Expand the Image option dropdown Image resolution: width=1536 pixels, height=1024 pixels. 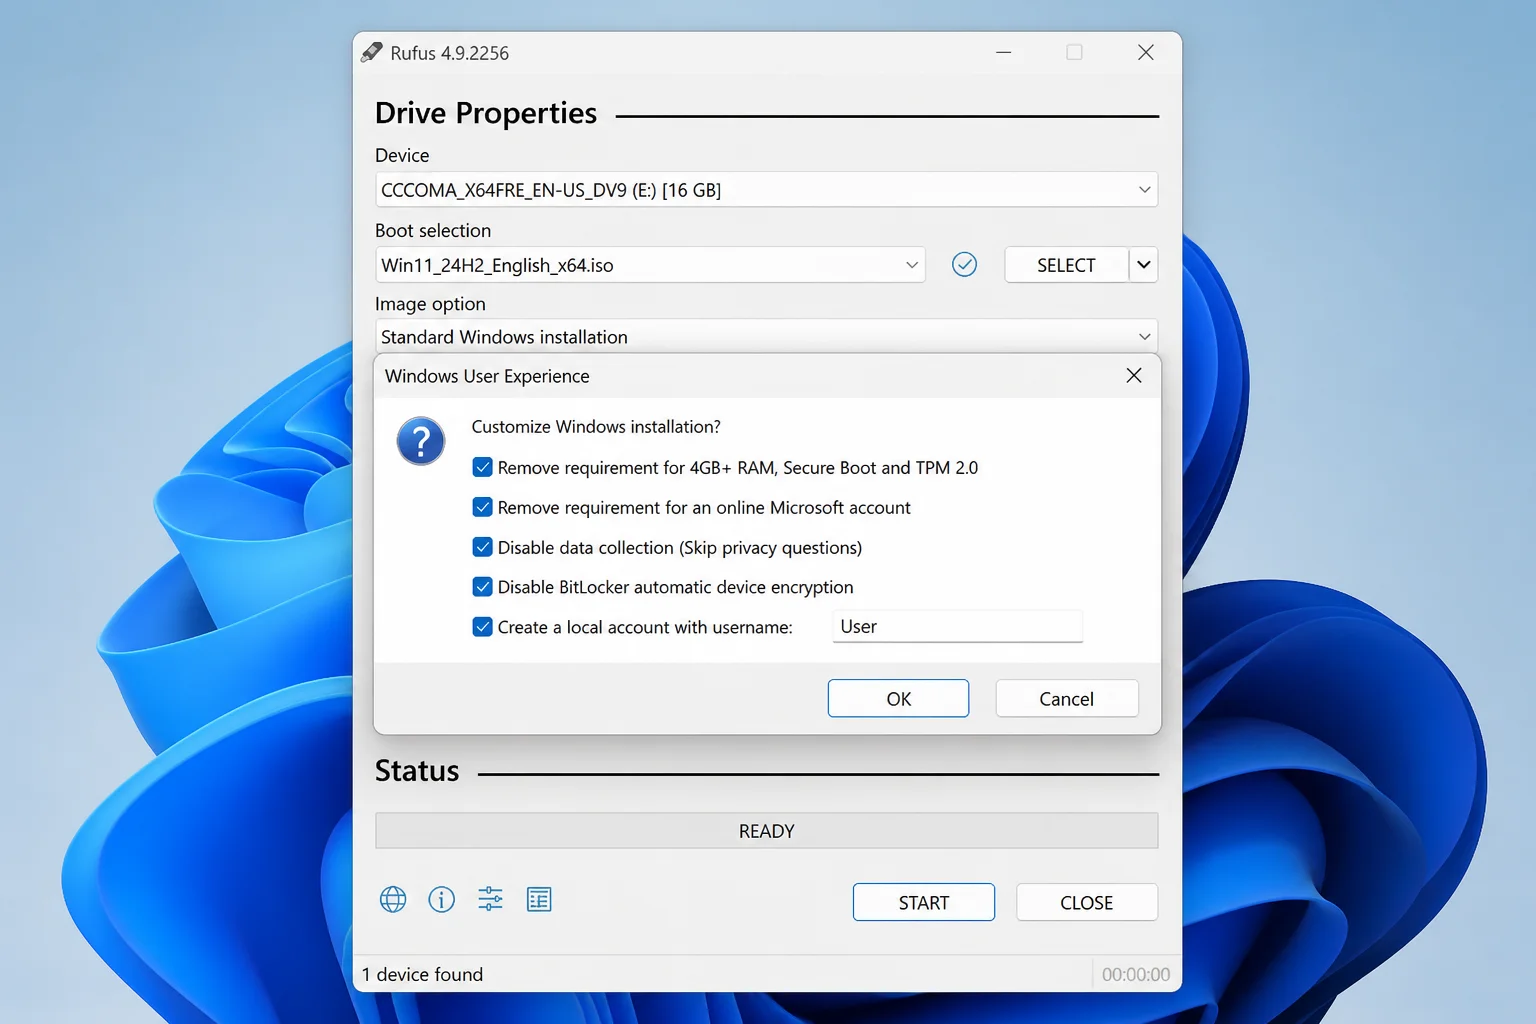click(766, 336)
